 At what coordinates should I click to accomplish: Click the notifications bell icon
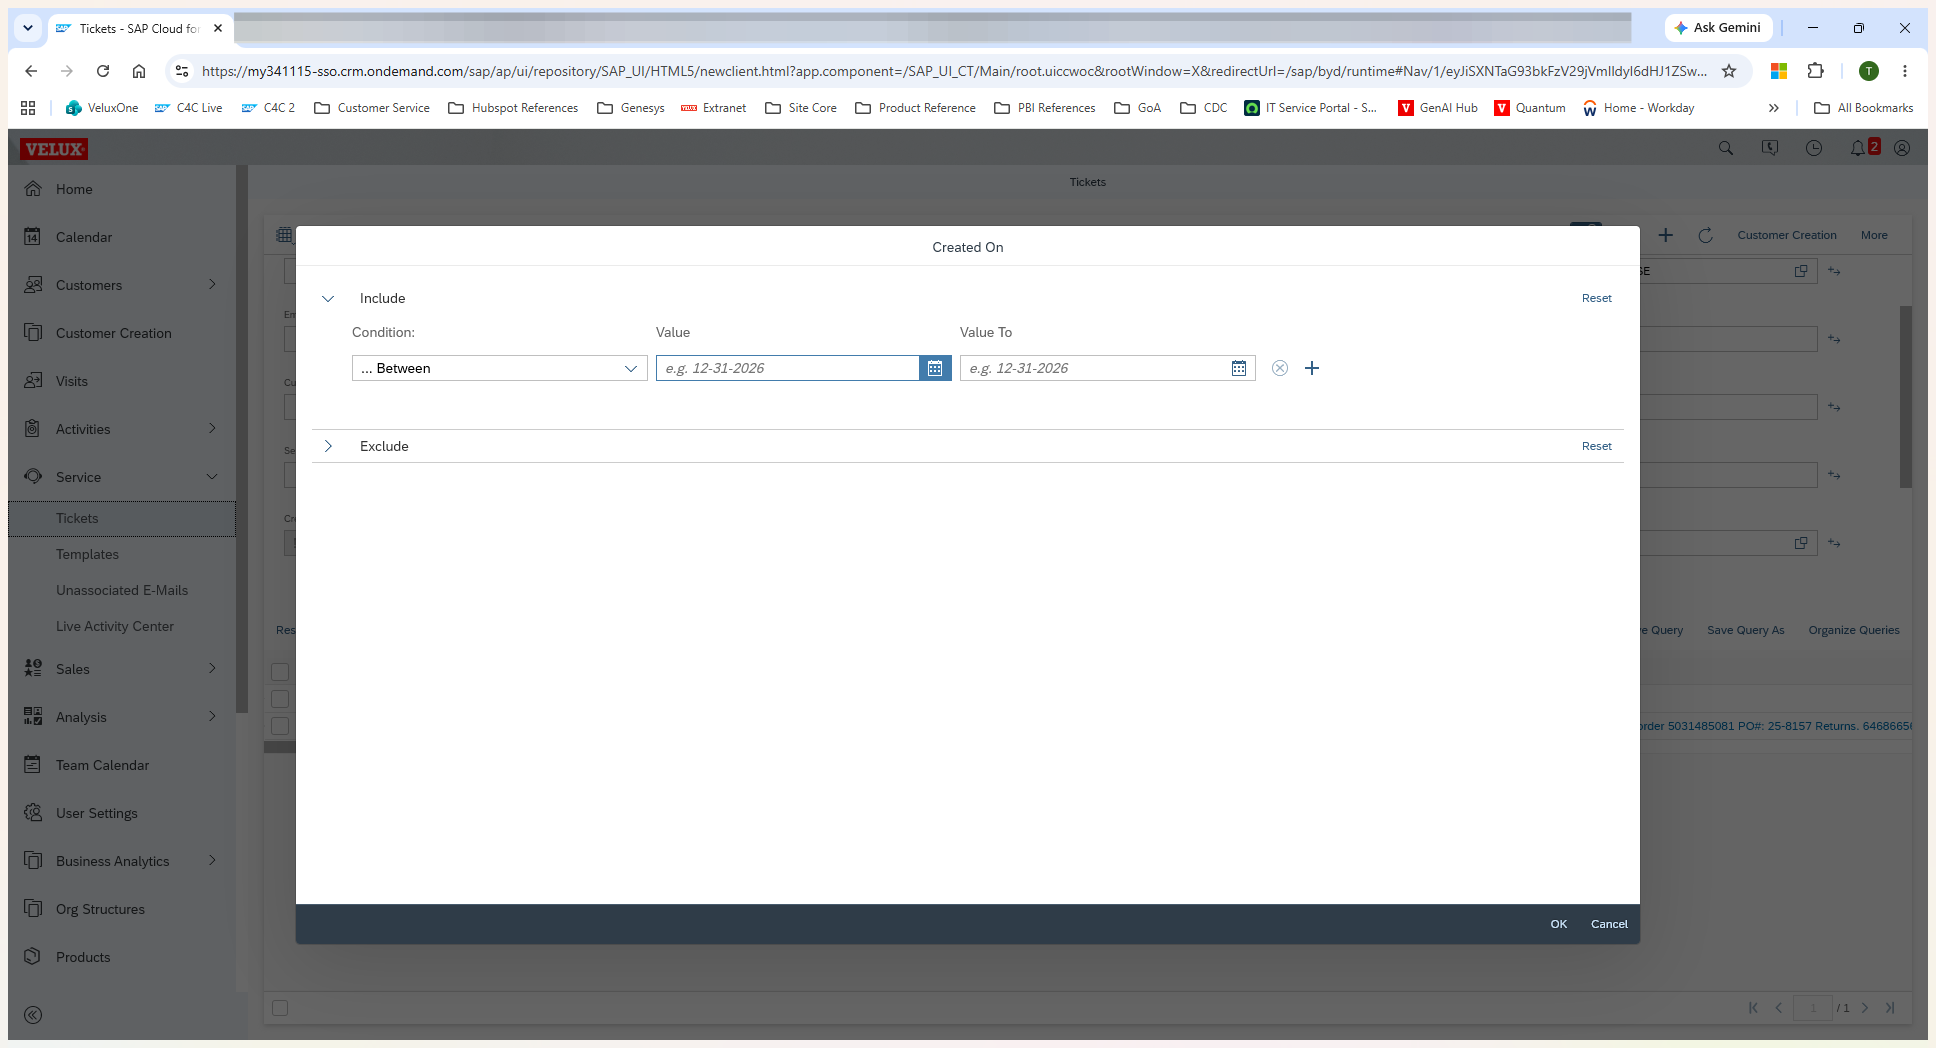[1858, 148]
